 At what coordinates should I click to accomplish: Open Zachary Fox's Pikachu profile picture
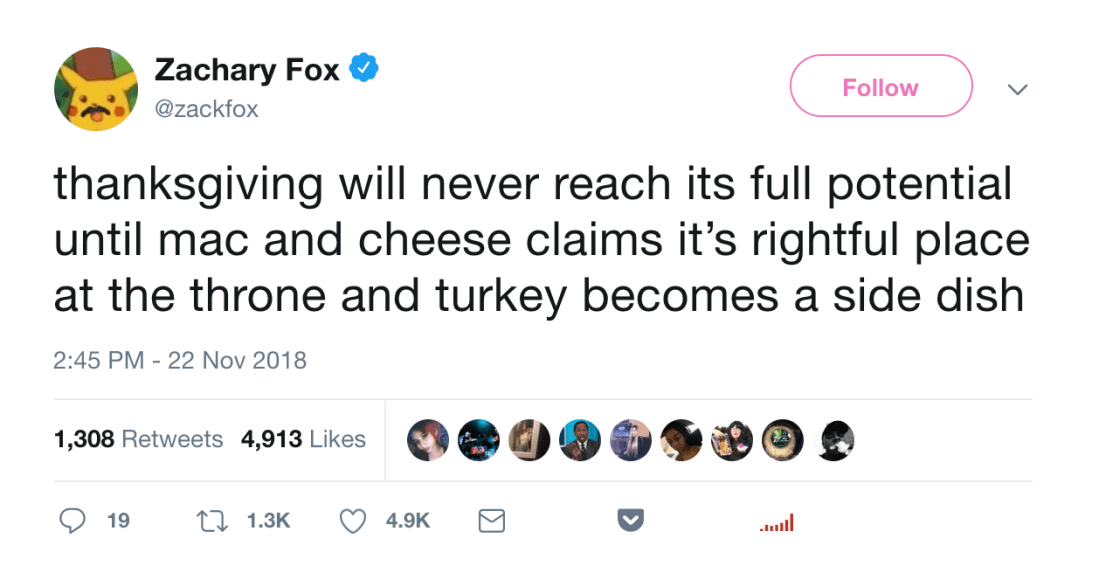(94, 88)
